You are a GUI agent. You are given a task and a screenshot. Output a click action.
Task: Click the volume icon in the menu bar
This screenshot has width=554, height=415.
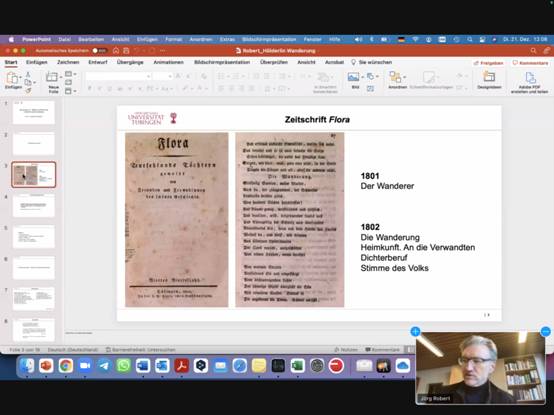[x=358, y=40]
